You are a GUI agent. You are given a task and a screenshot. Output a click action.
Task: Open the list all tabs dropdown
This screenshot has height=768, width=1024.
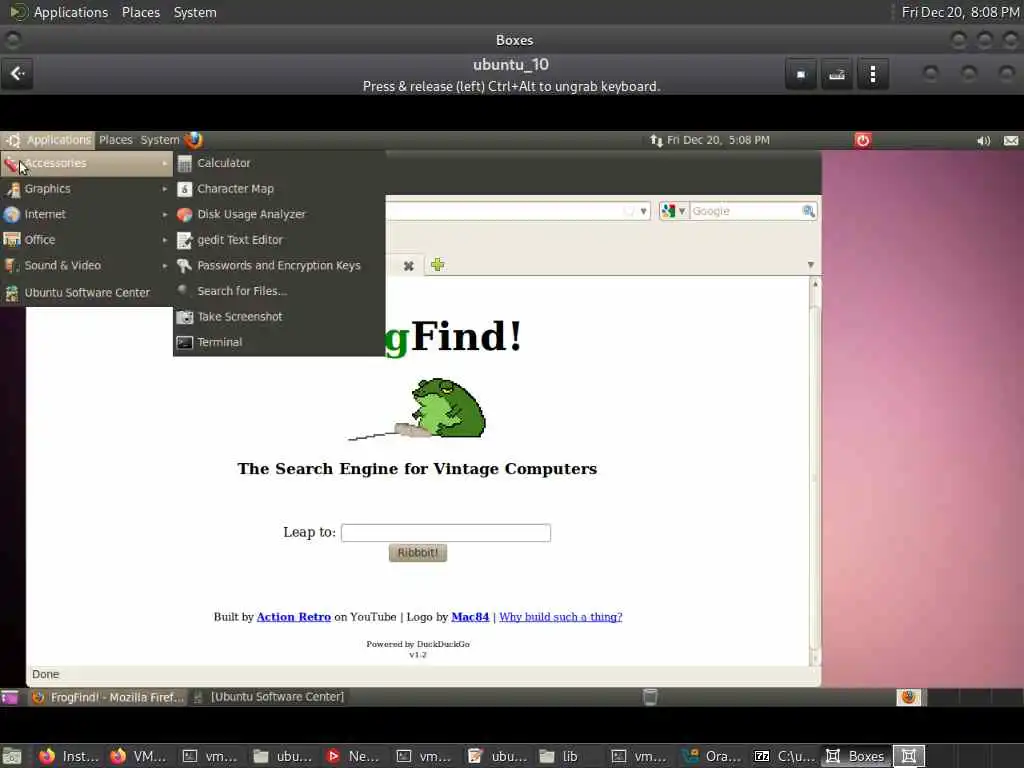(810, 264)
